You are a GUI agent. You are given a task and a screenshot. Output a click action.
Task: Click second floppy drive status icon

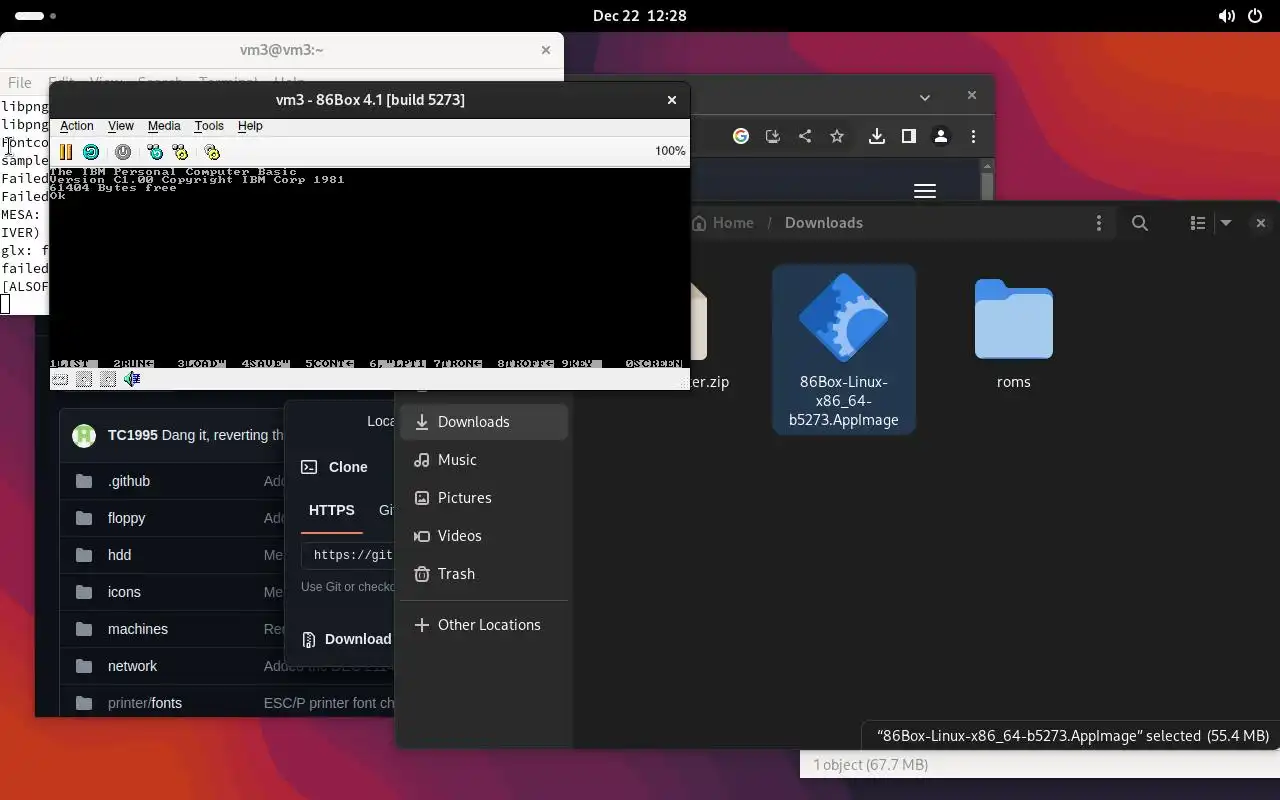[x=108, y=379]
